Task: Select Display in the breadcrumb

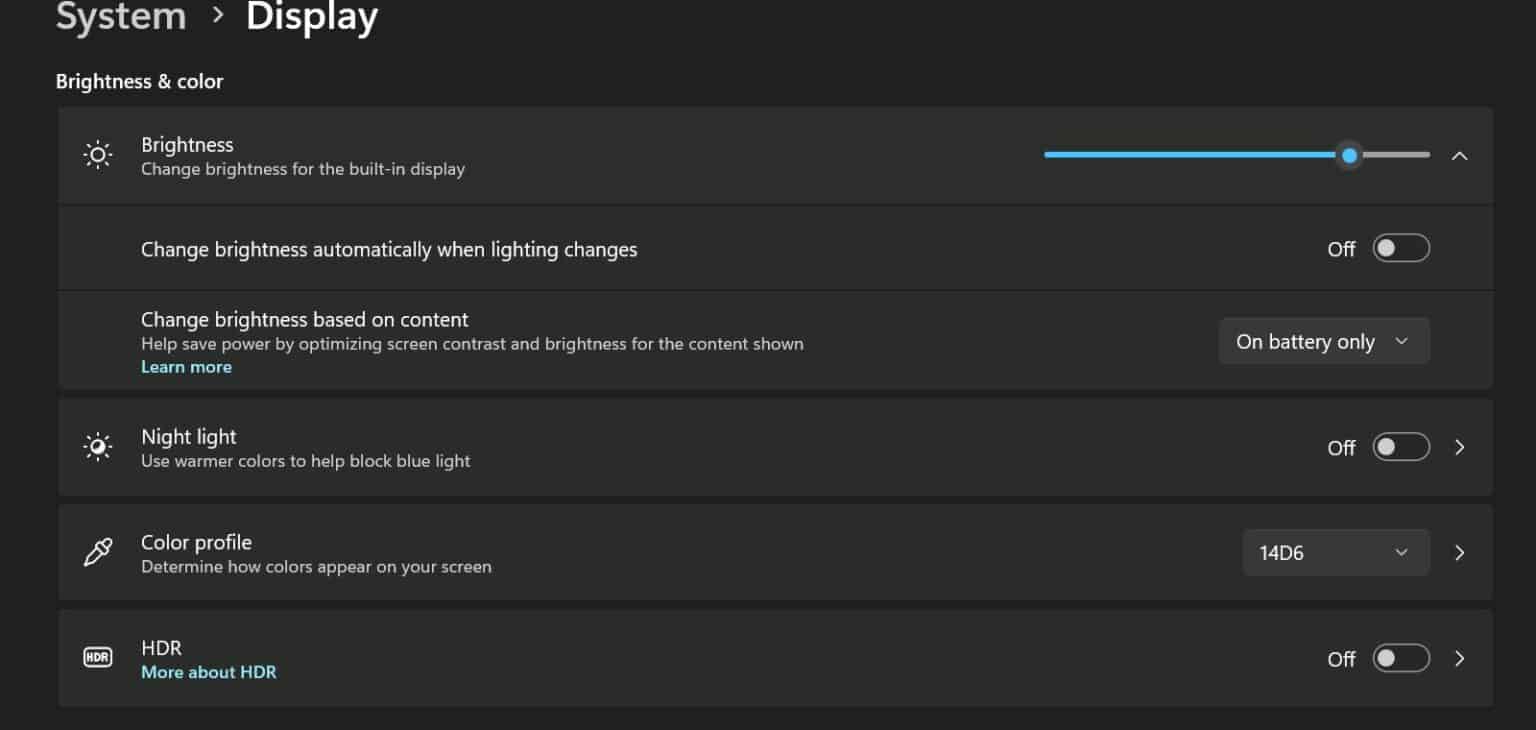Action: click(312, 17)
